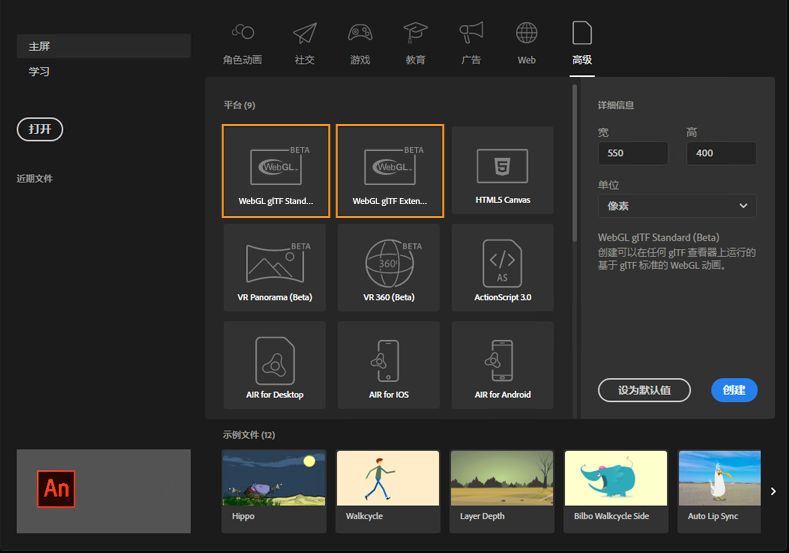
Task: Click the 平台 (9) heading
Action: pos(240,105)
